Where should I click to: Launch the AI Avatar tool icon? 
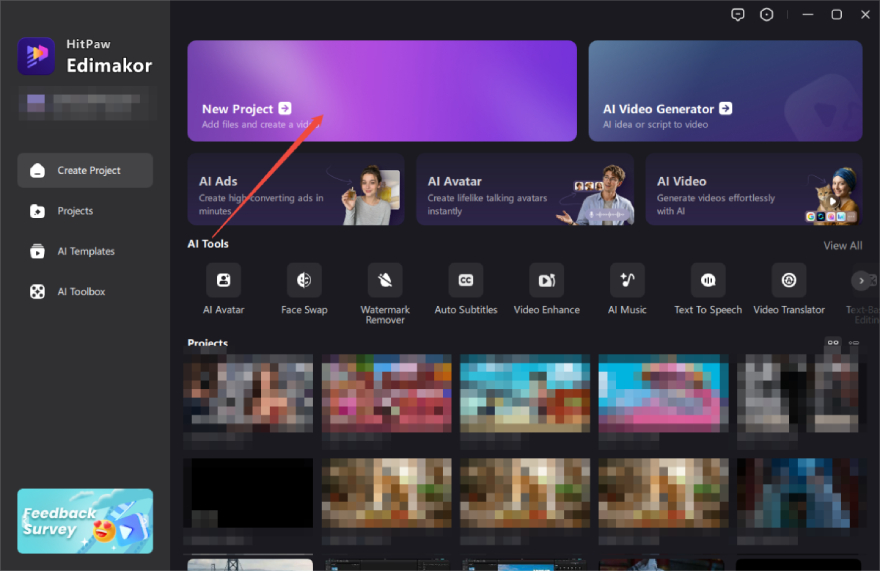pos(223,280)
